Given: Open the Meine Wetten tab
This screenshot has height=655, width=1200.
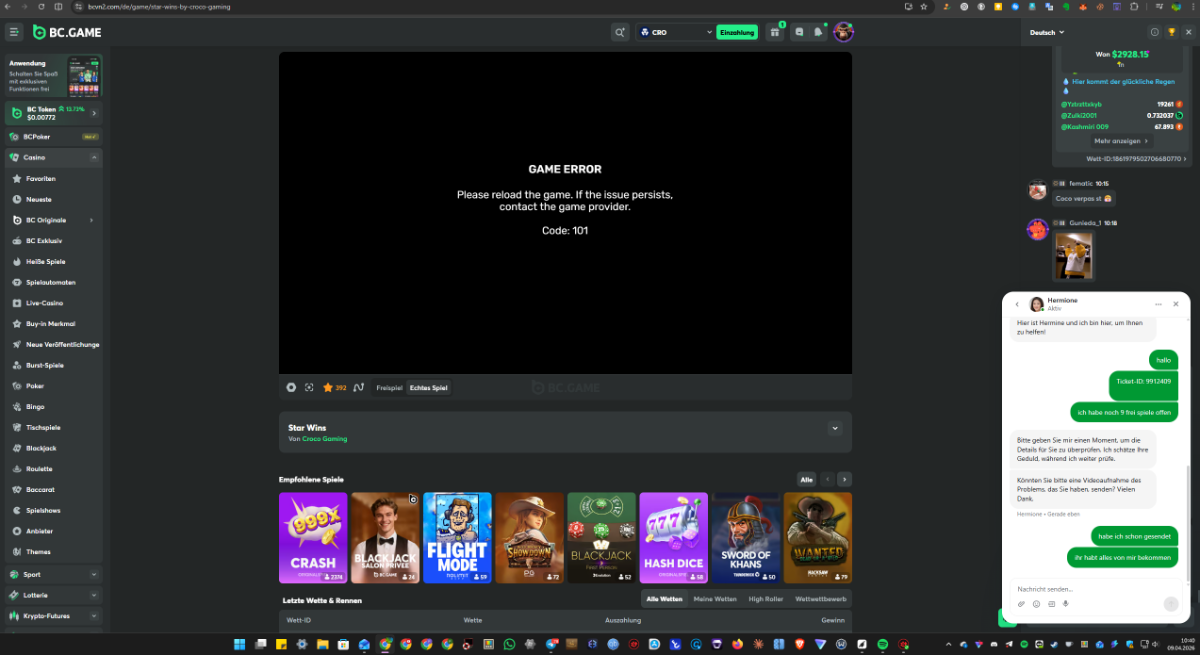Looking at the screenshot, I should pyautogui.click(x=714, y=599).
